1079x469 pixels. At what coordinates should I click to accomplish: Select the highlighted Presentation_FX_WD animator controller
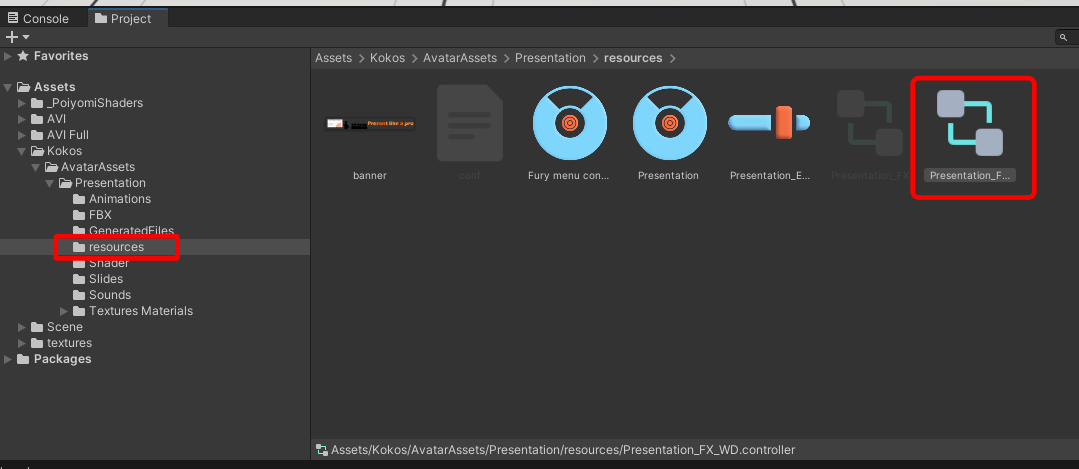(x=969, y=124)
